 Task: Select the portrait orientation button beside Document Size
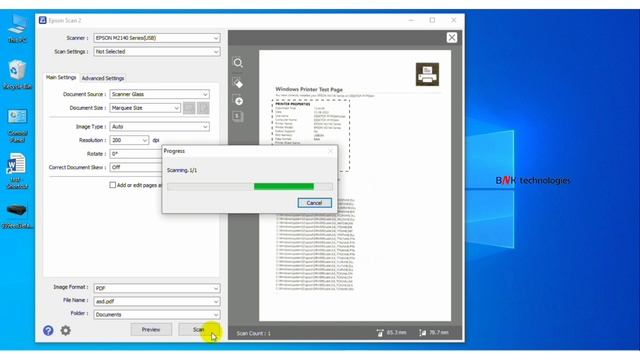(189, 108)
